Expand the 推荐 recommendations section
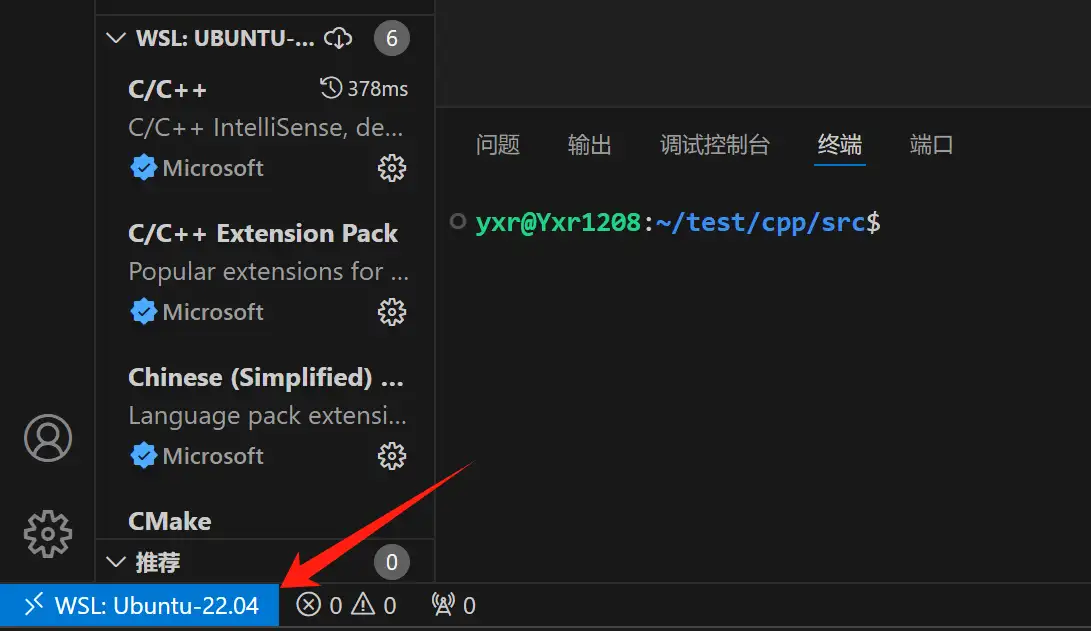The image size is (1091, 631). (115, 562)
